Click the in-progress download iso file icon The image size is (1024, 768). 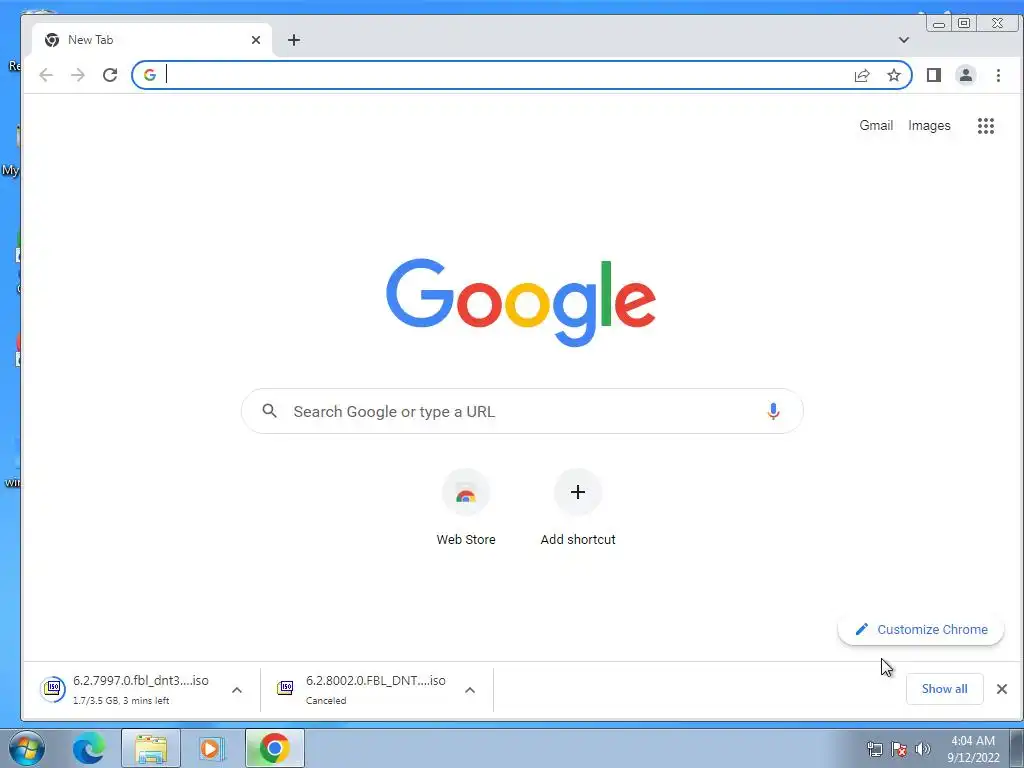53,688
